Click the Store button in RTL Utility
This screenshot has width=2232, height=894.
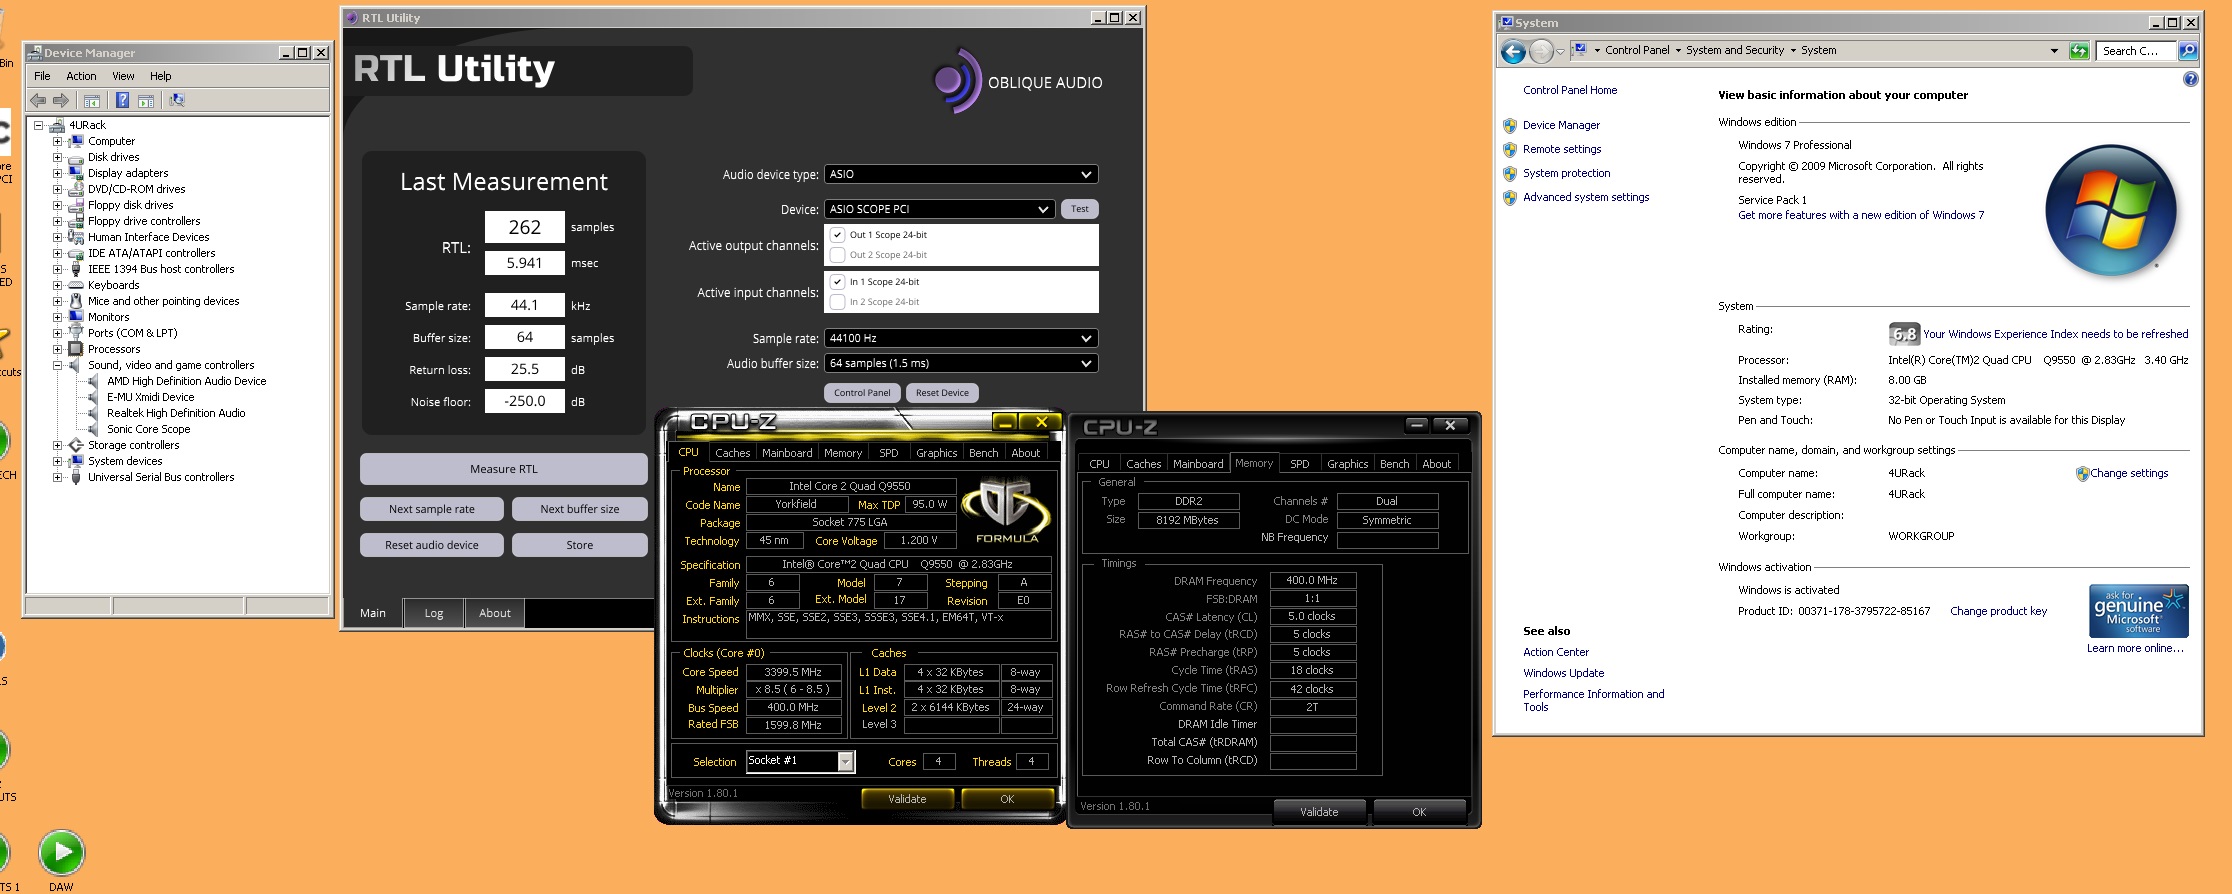(x=580, y=545)
